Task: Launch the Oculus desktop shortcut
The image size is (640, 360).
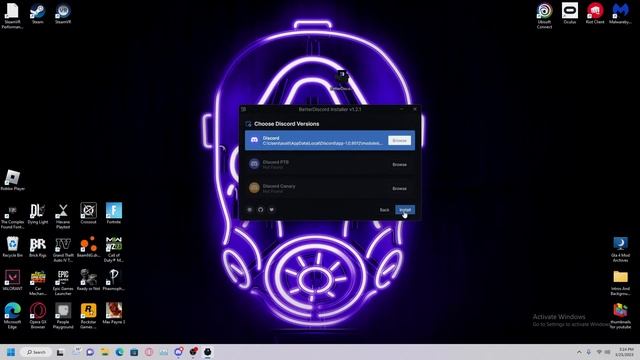Action: click(x=570, y=14)
